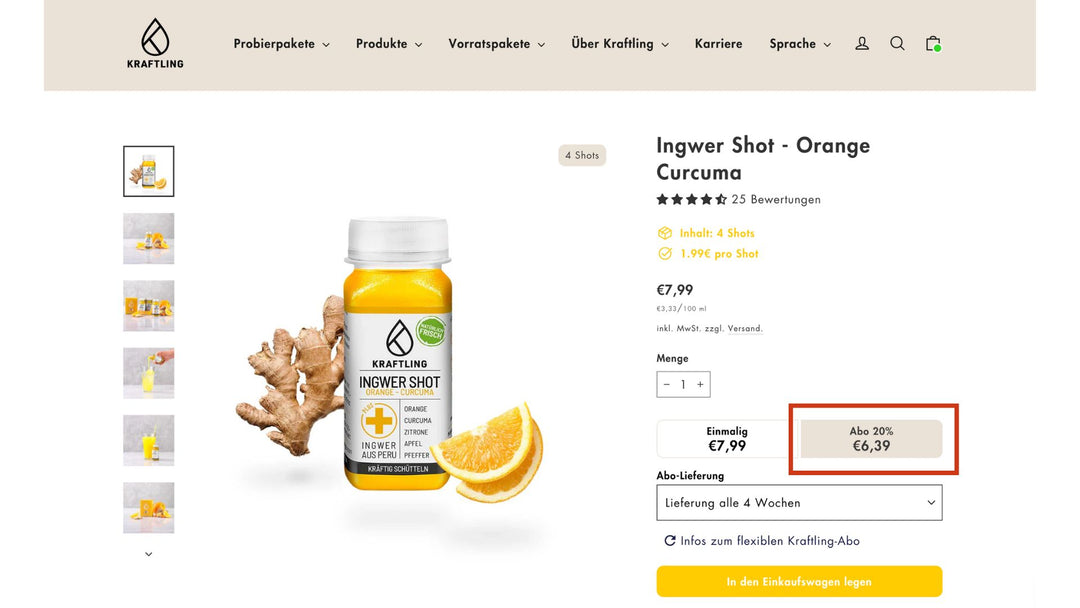This screenshot has width=1080, height=608.
Task: Open the user account icon
Action: 862,43
